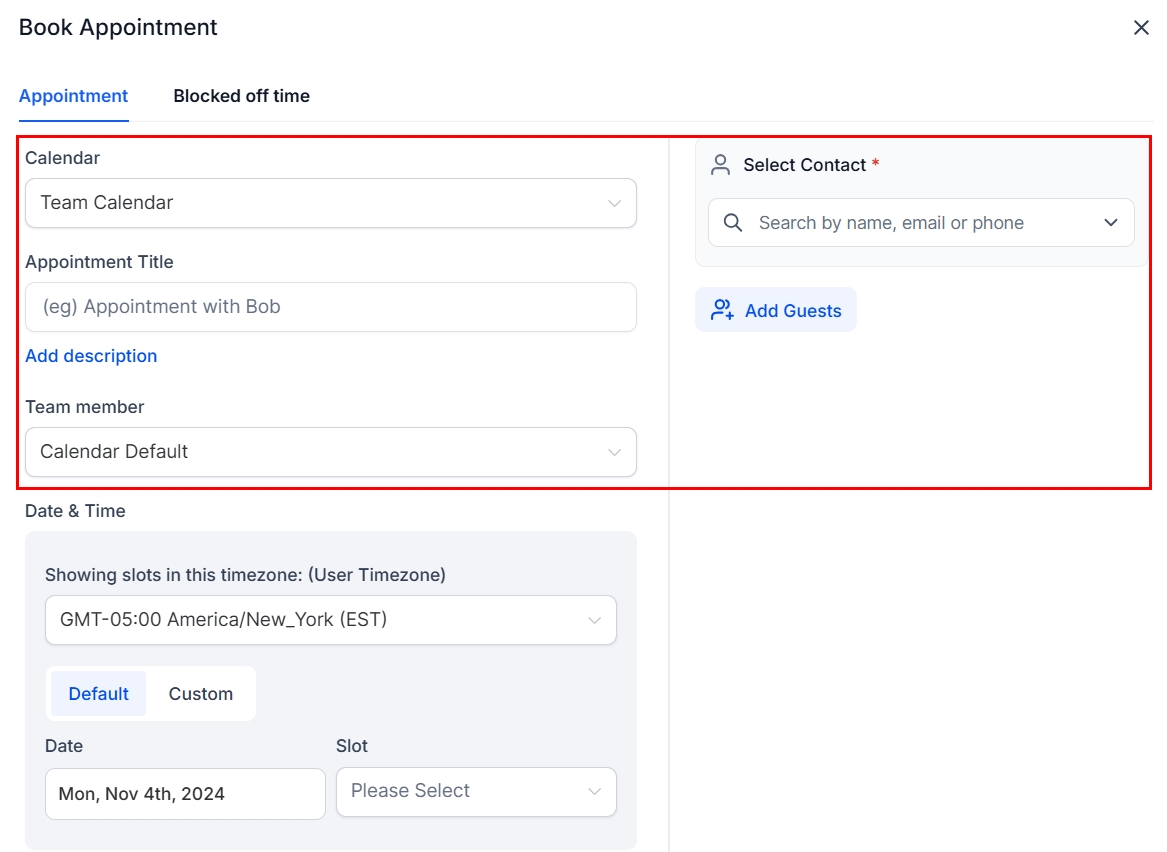The height and width of the screenshot is (852, 1167).
Task: Close the Book Appointment dialog
Action: [x=1141, y=28]
